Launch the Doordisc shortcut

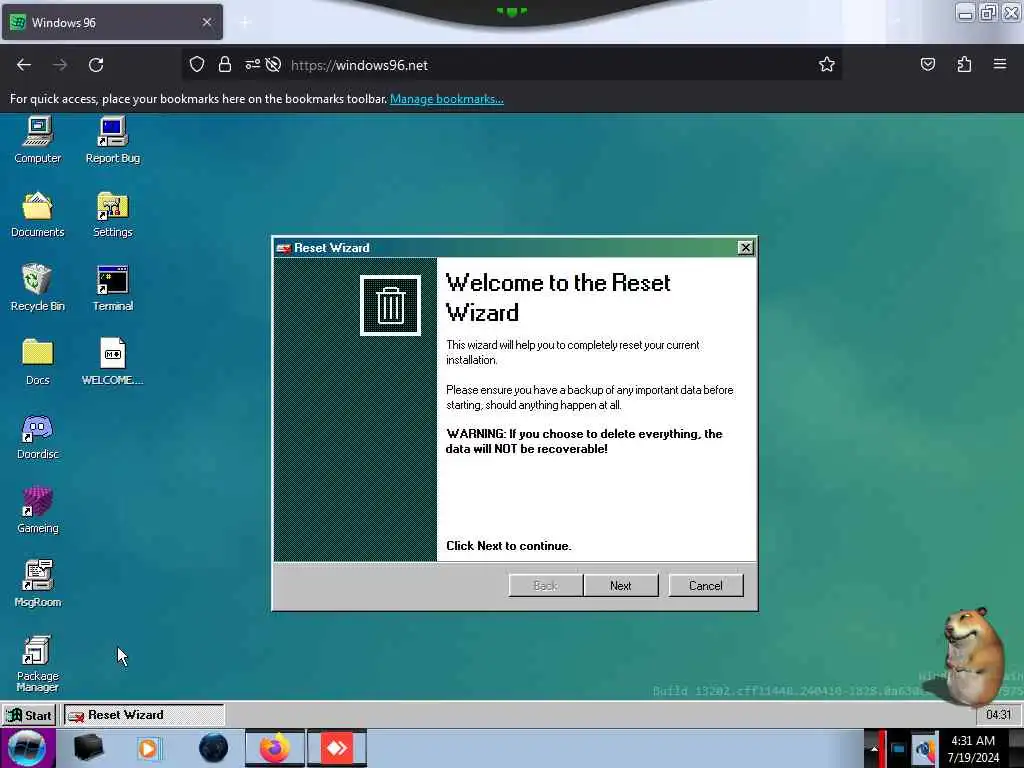point(38,436)
